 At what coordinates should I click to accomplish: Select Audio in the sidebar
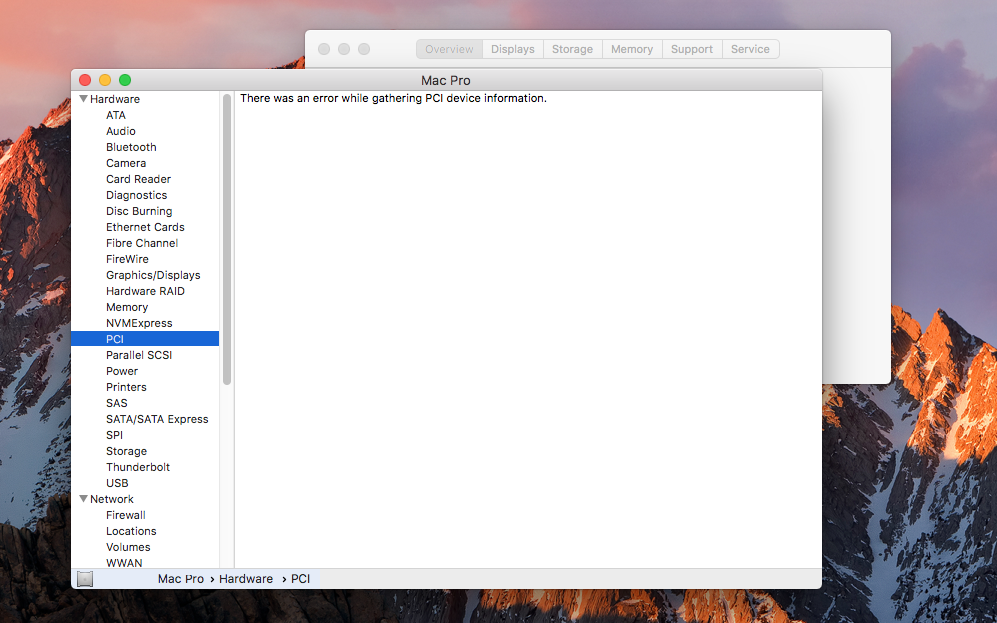click(121, 131)
